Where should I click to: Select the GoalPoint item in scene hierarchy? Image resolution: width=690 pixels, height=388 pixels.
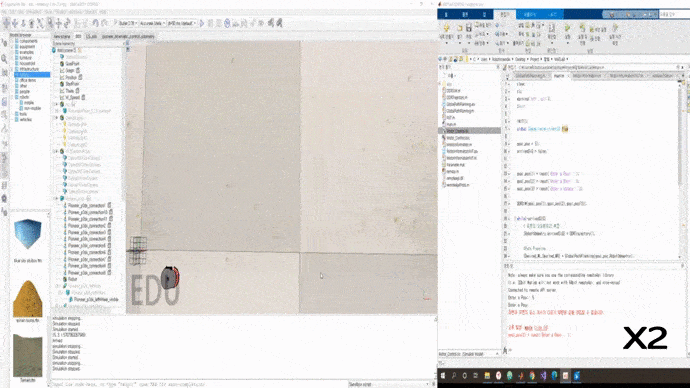(72, 64)
